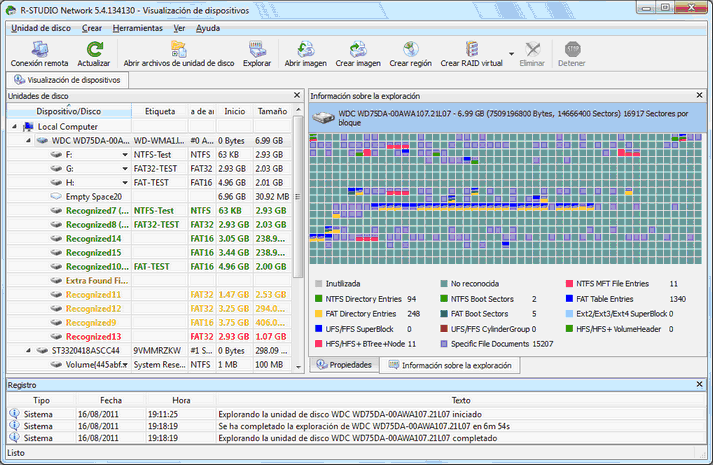Collapse the ST3320418ASCC44 disk node
The height and width of the screenshot is (465, 713).
28,351
